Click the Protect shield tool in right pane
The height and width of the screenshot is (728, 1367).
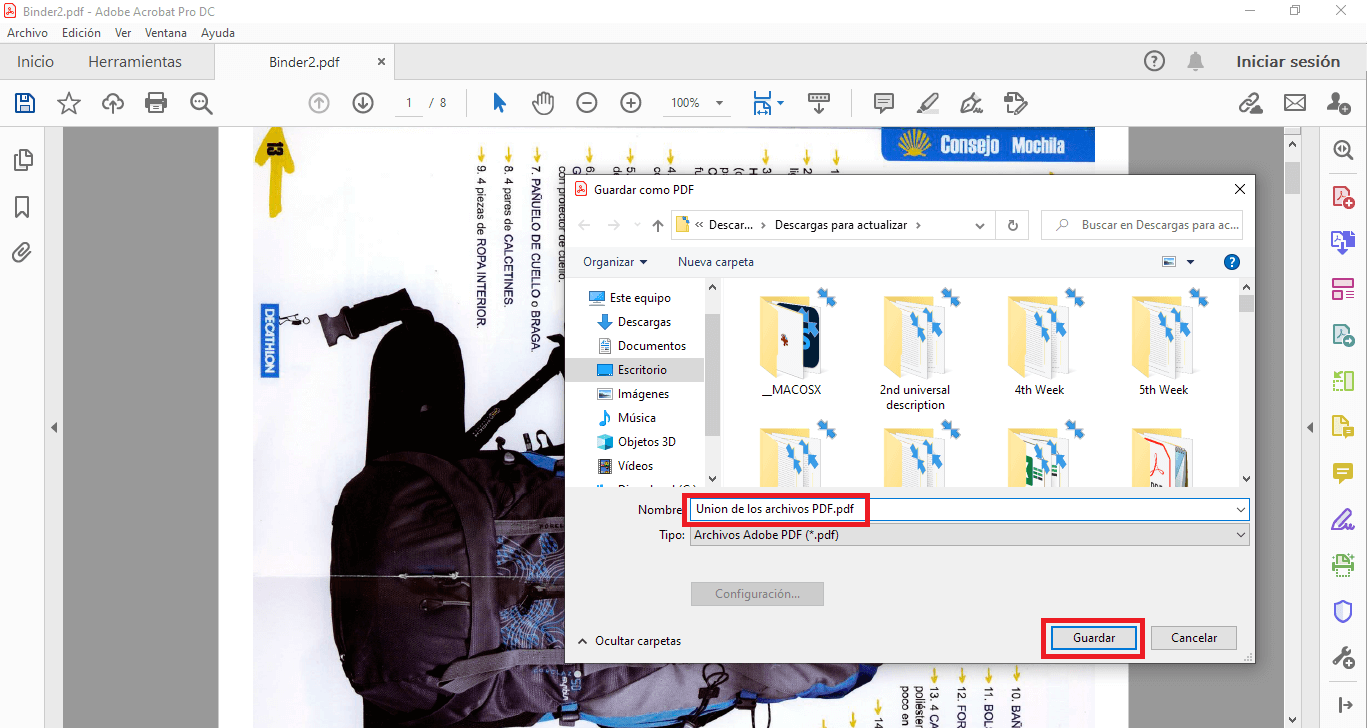[1342, 611]
